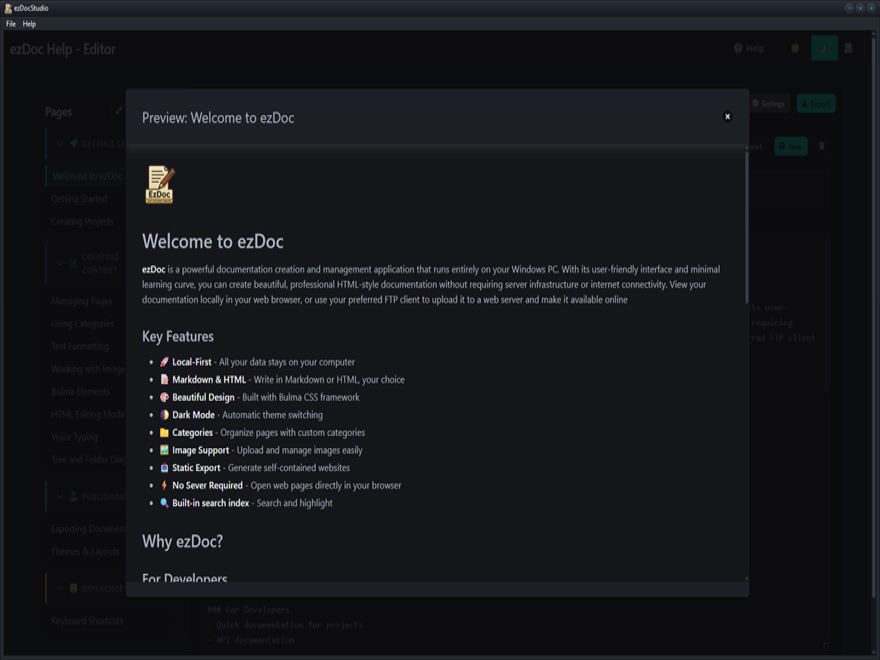This screenshot has height=660, width=880.
Task: Click the Creating Content pencil icon
Action: click(74, 263)
